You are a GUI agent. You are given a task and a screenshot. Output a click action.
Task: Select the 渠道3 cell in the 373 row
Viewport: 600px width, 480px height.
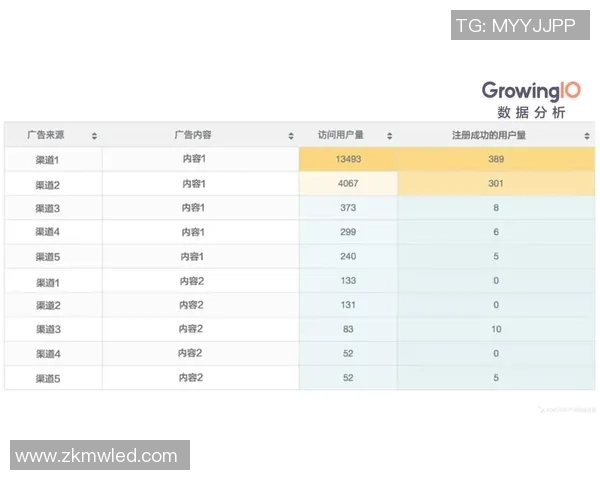tap(48, 208)
